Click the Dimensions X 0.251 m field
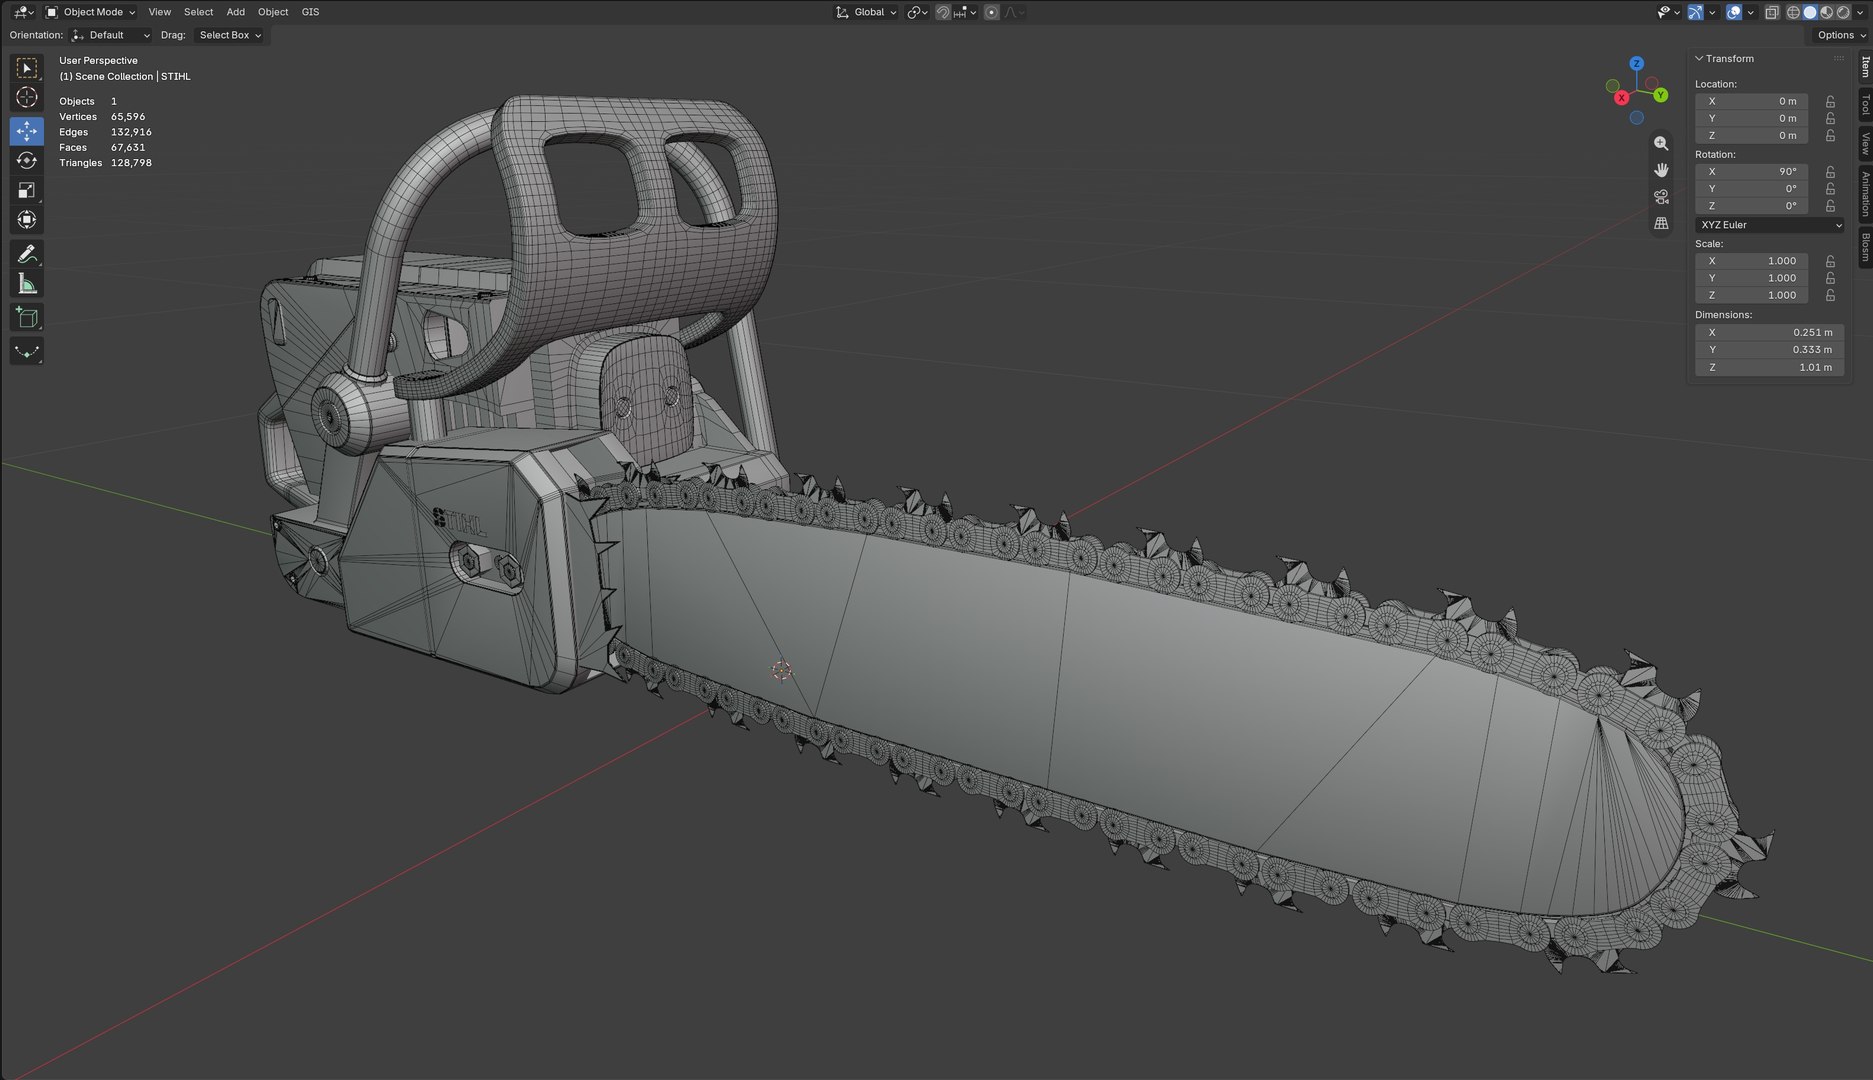 [1769, 332]
